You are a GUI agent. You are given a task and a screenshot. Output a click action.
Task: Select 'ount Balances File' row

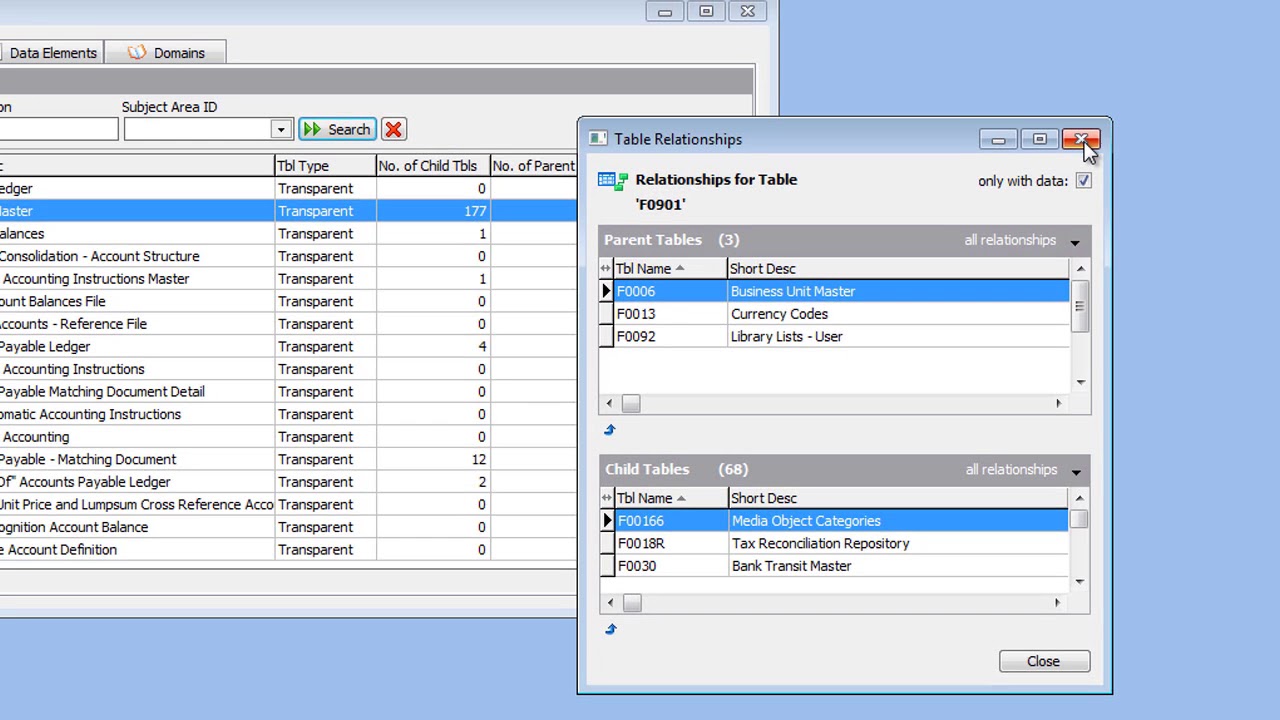click(x=288, y=301)
